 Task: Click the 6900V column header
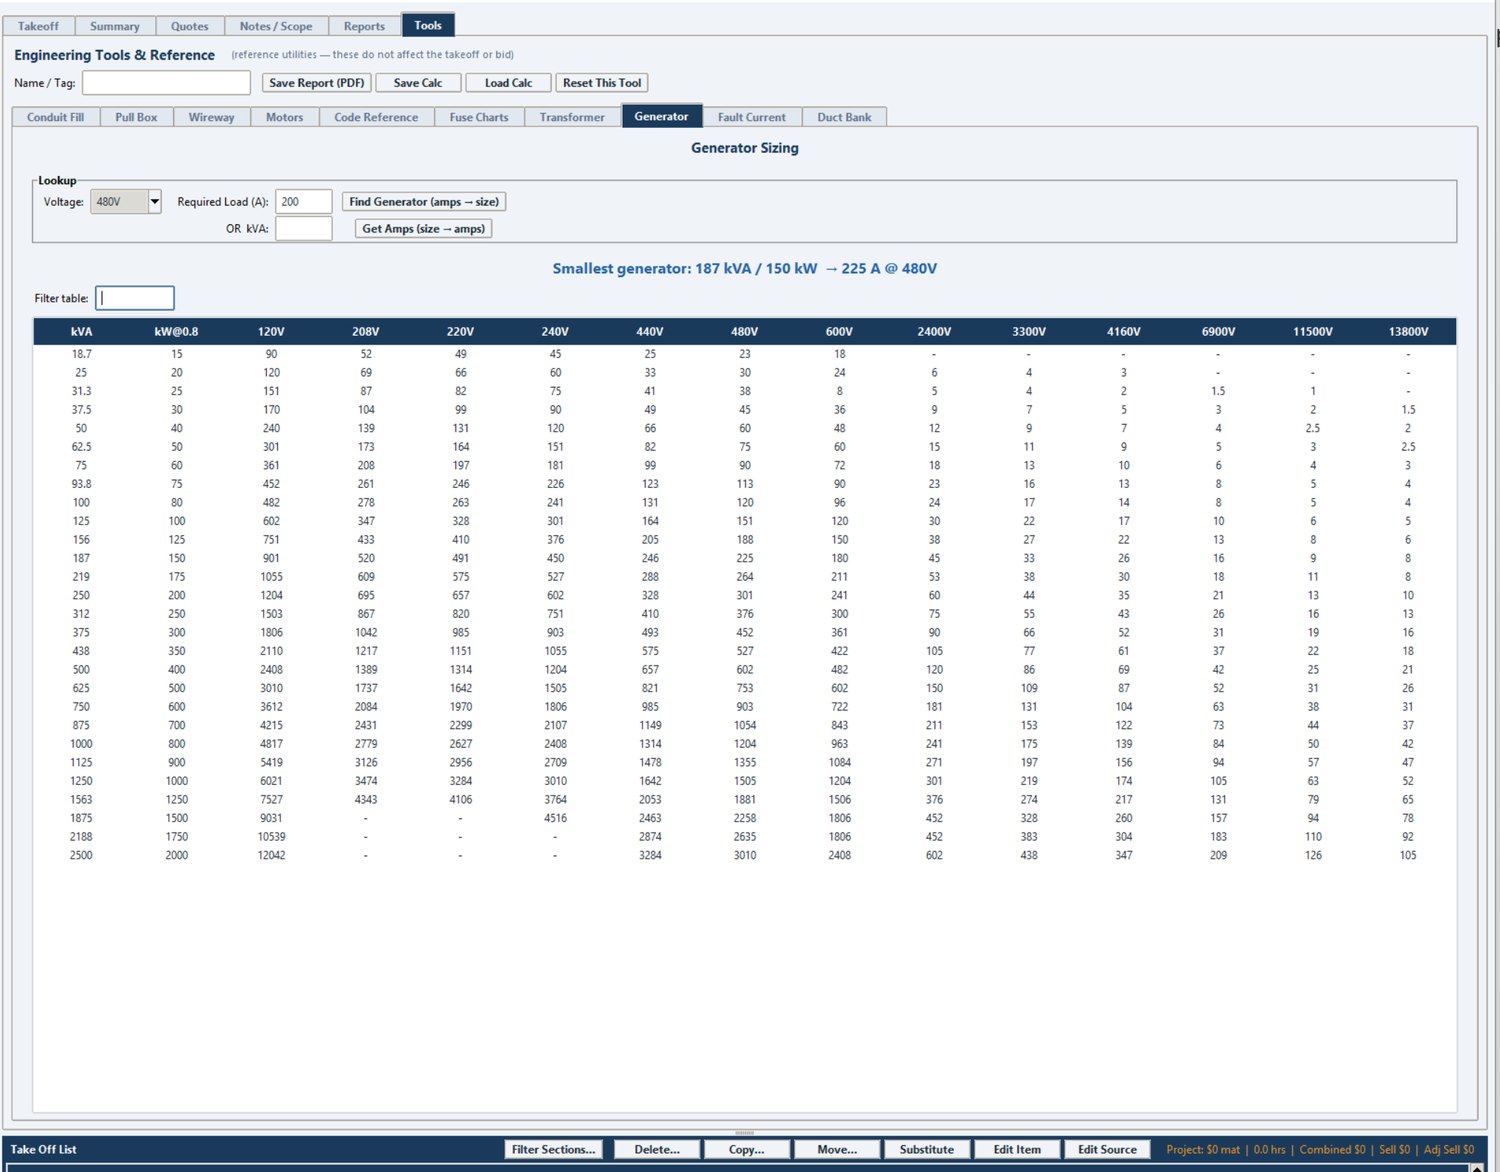coord(1218,331)
